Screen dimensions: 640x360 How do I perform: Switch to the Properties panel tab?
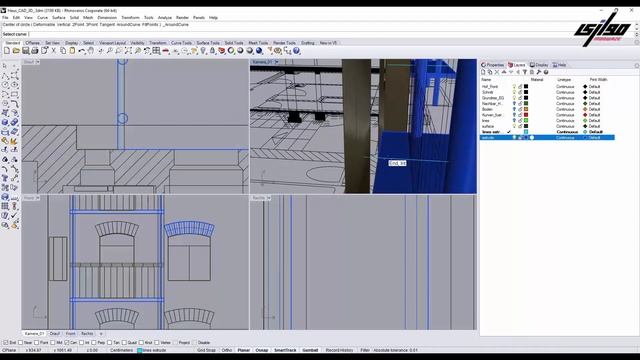493,65
